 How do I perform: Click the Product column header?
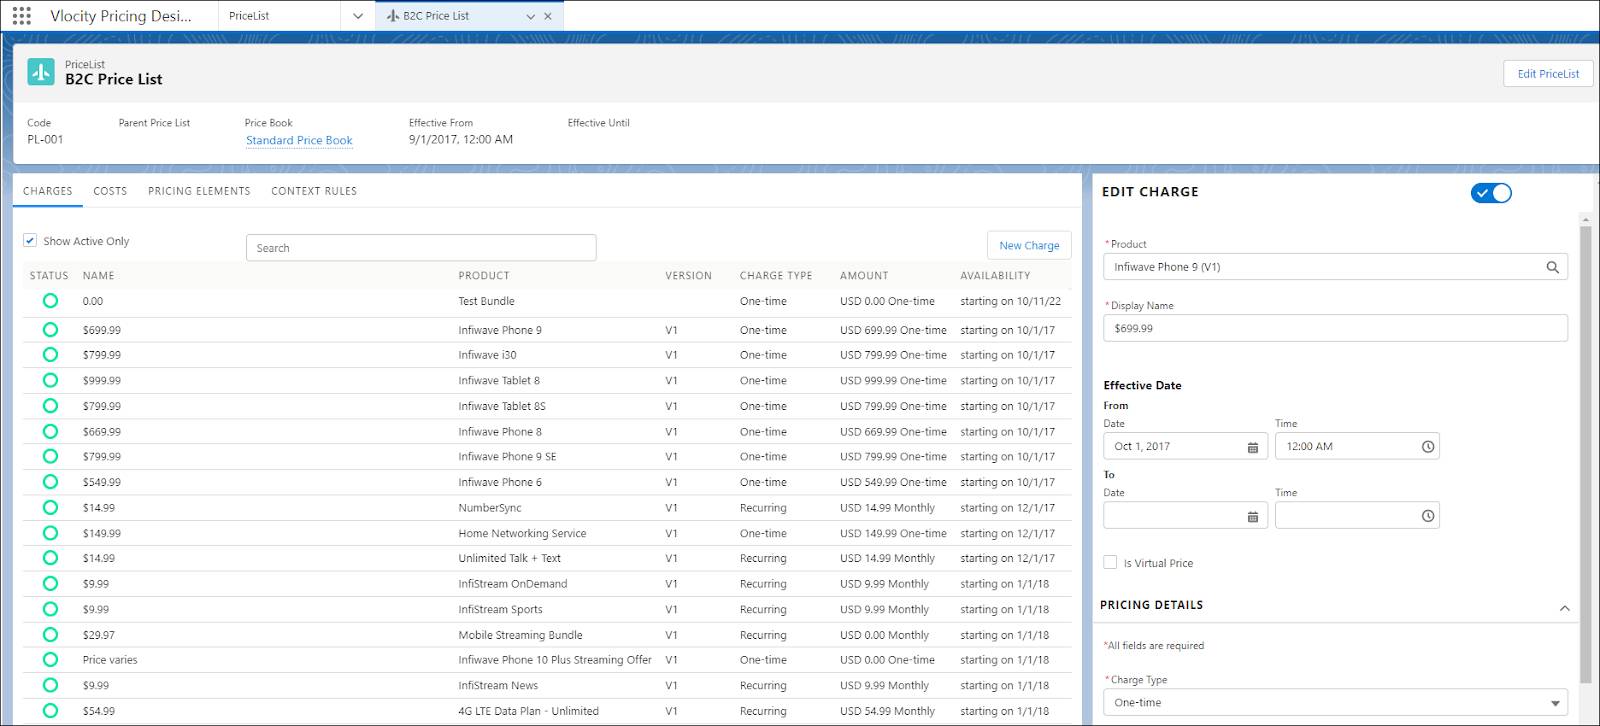click(x=484, y=275)
